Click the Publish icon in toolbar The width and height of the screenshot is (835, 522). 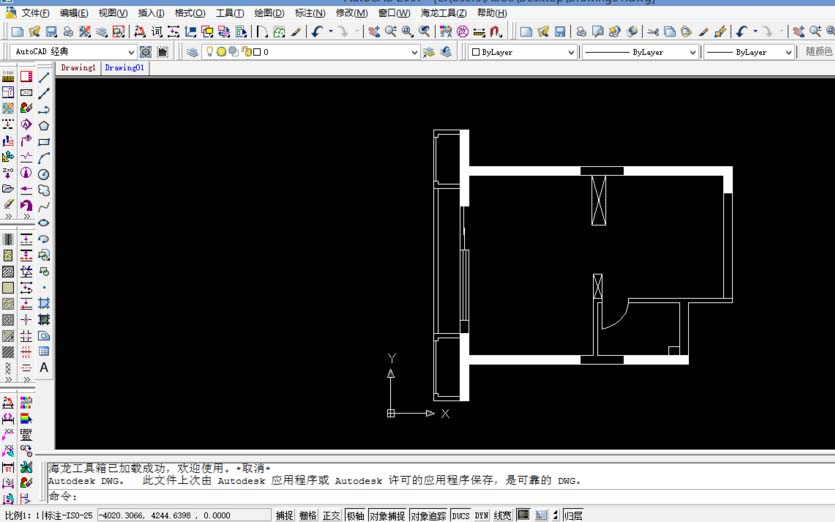(x=615, y=32)
